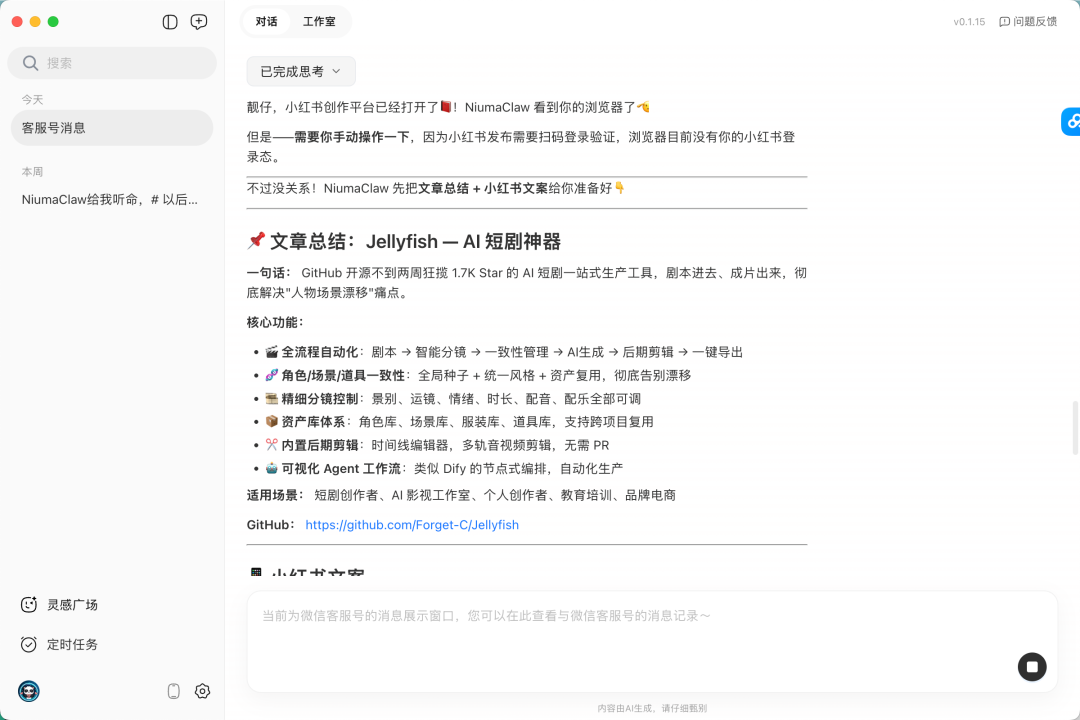
Task: Focus the 搜索 search field
Action: 112,63
